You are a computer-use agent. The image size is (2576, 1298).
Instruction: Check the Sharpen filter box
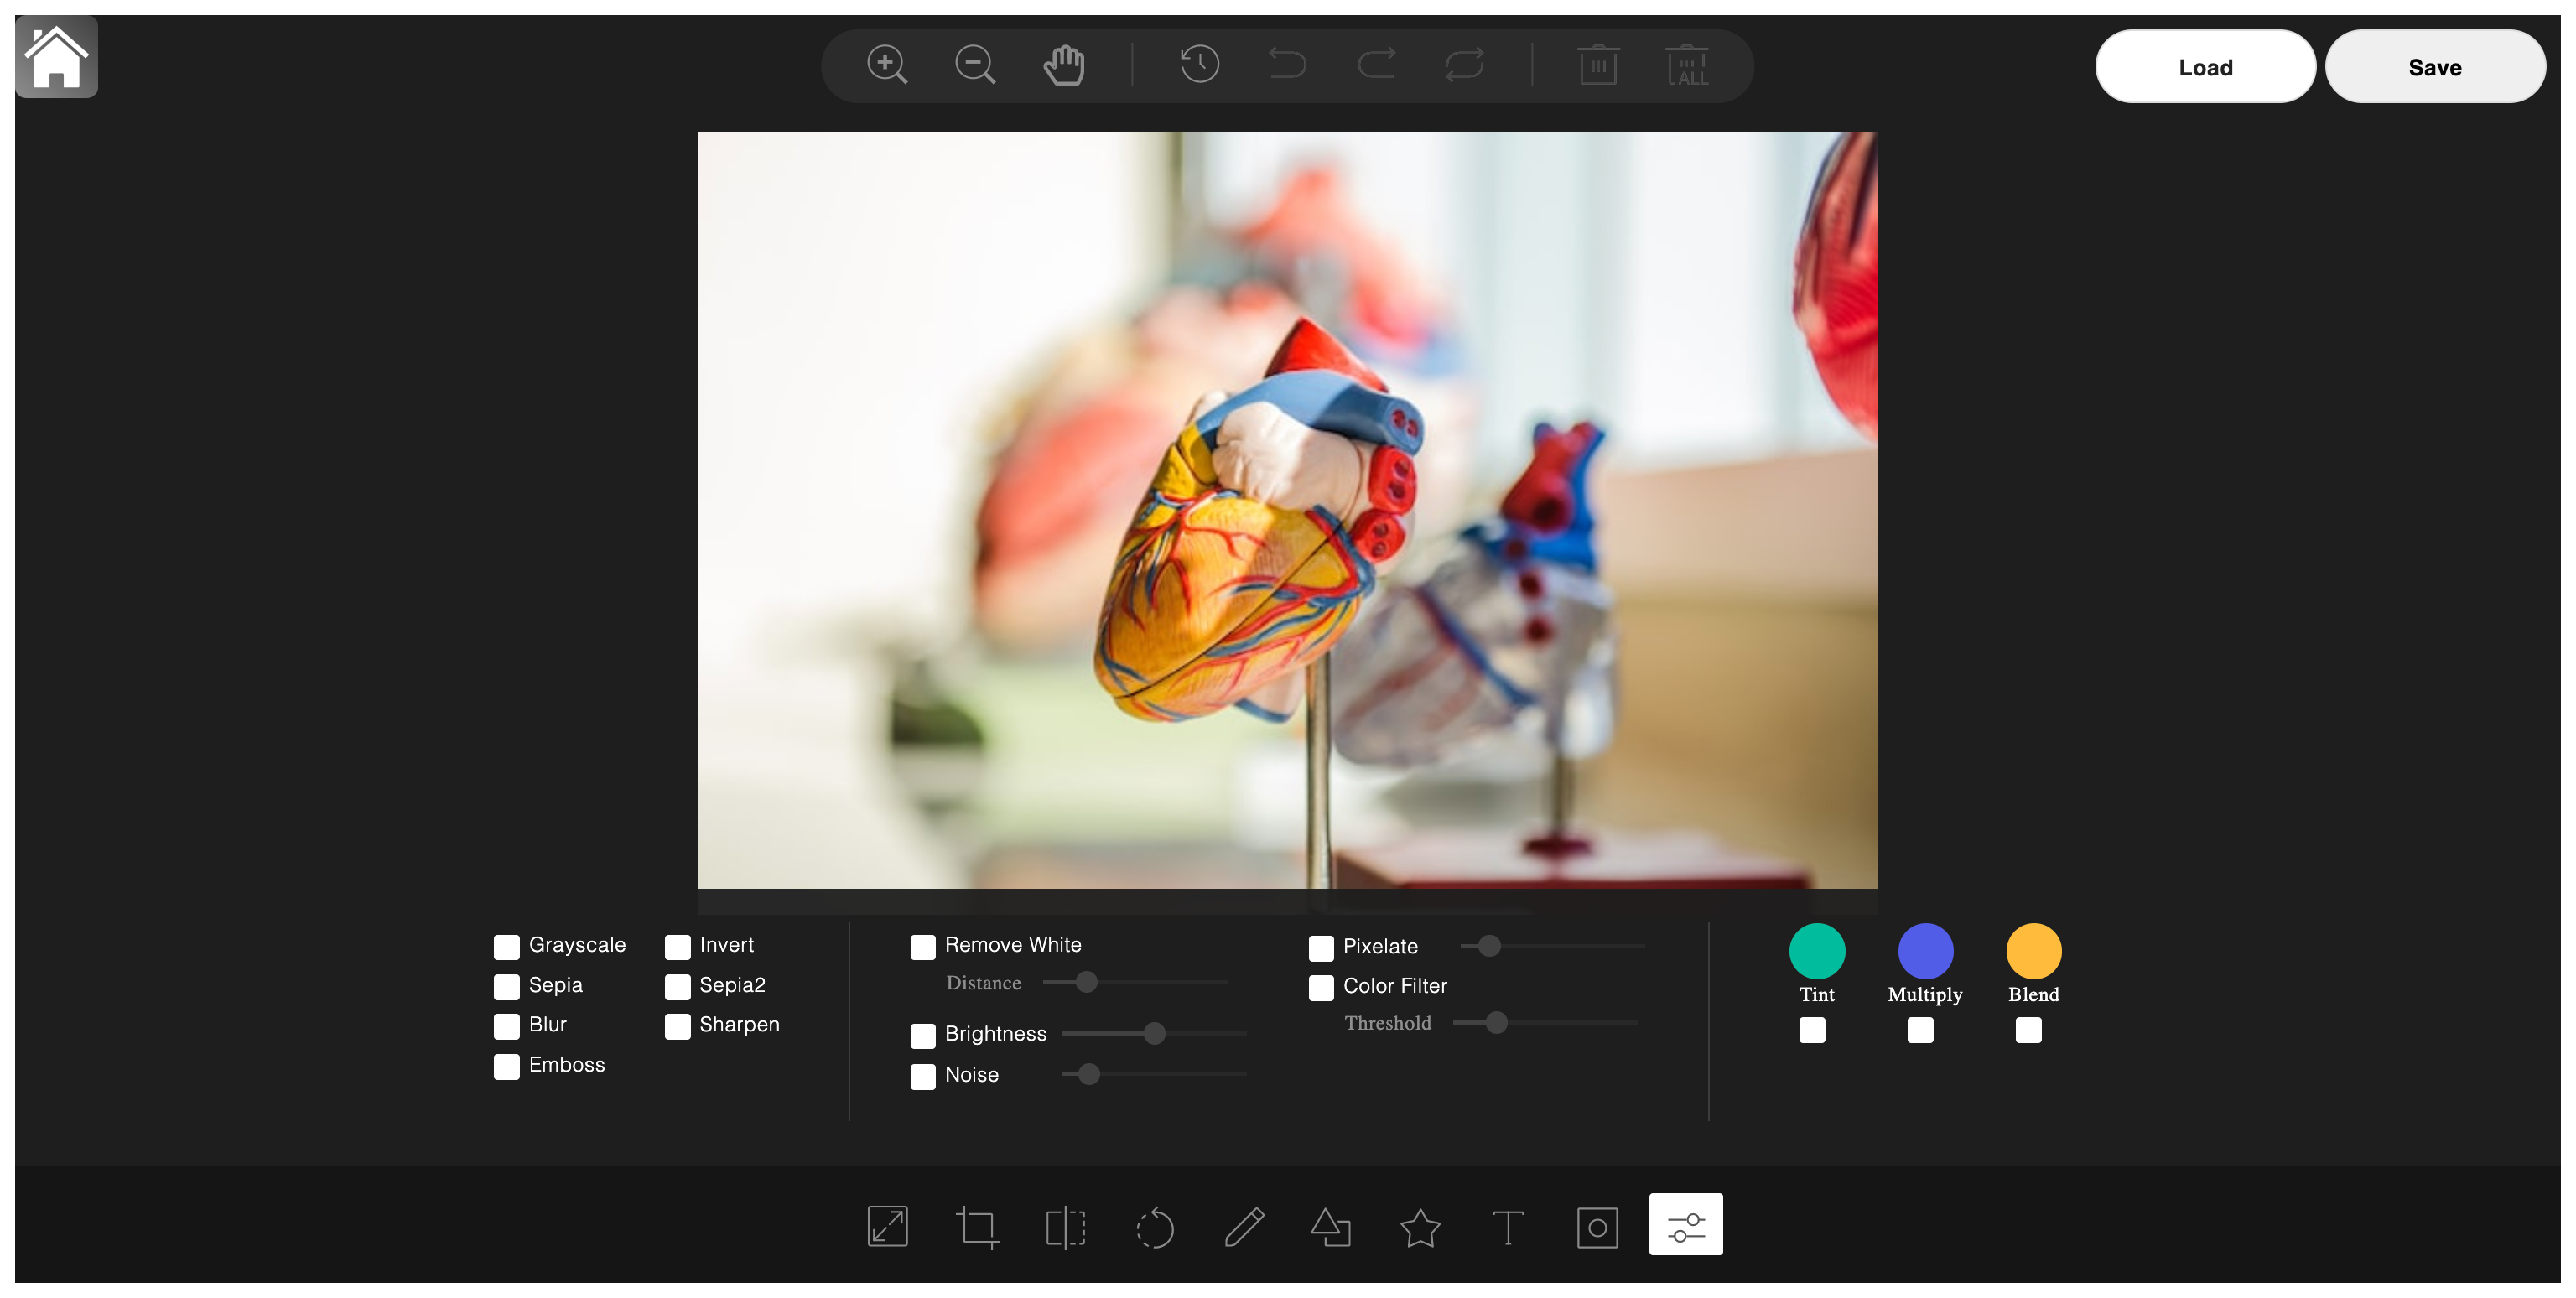coord(678,1026)
